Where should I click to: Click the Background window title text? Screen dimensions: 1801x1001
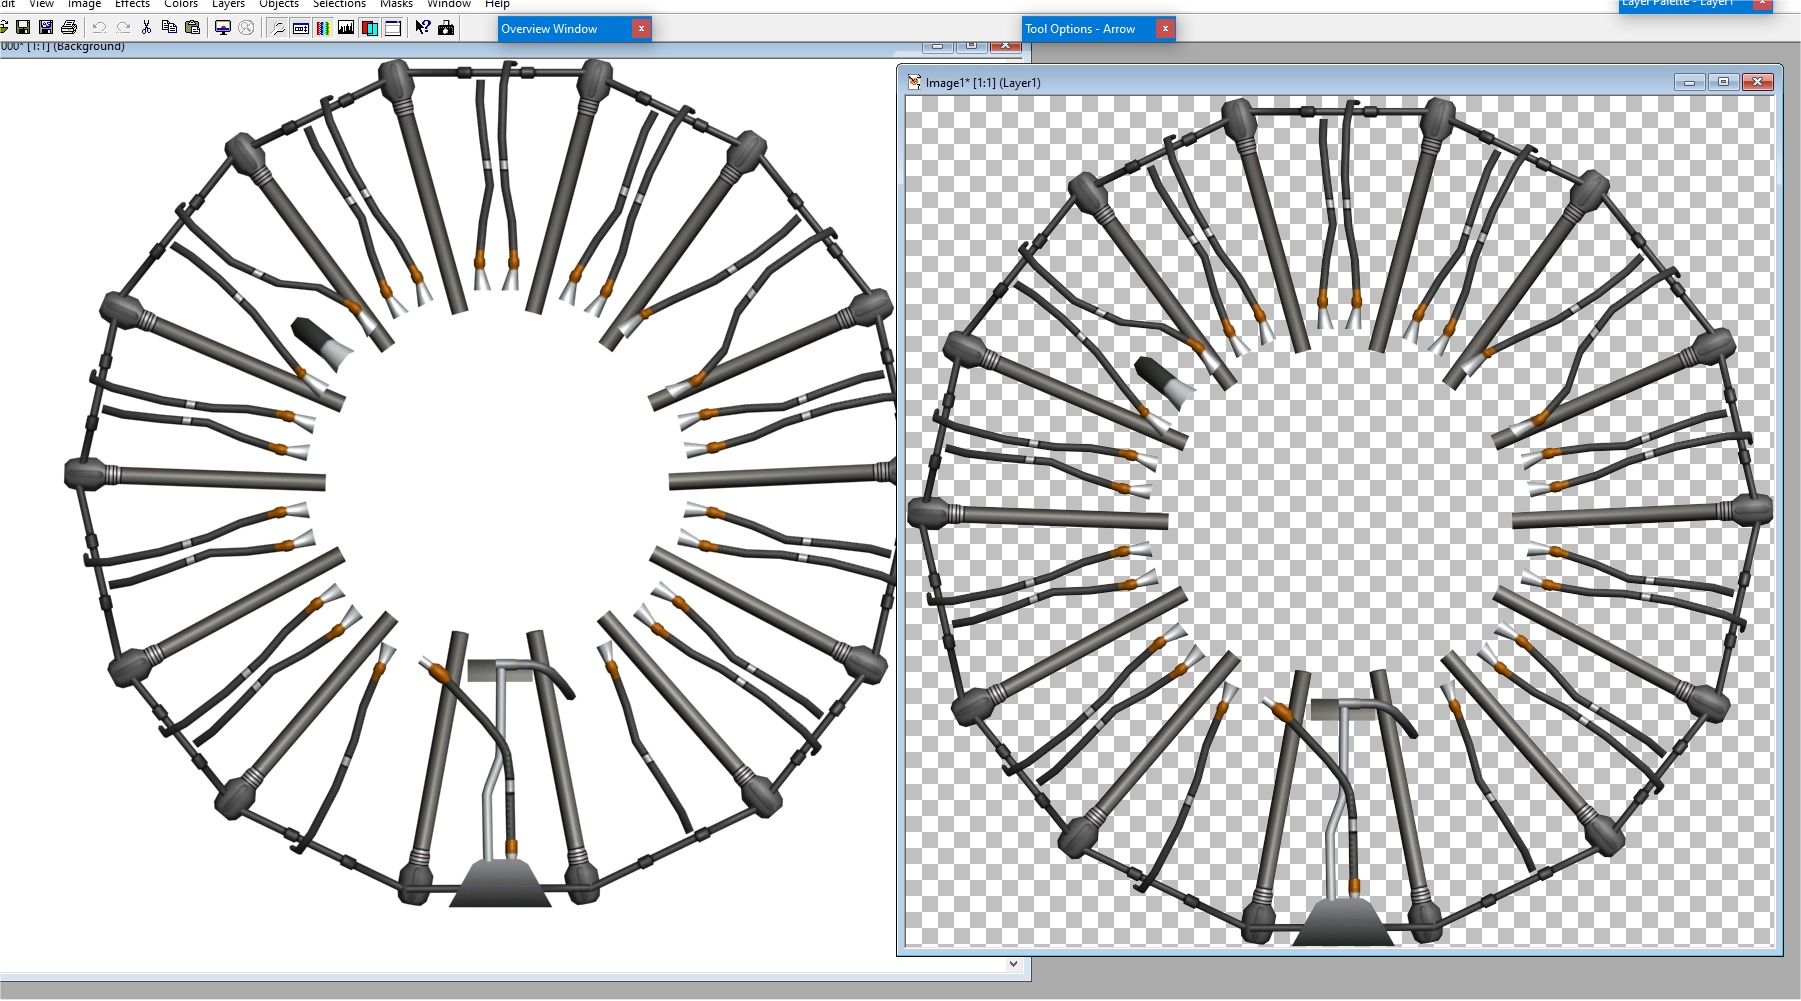coord(63,46)
